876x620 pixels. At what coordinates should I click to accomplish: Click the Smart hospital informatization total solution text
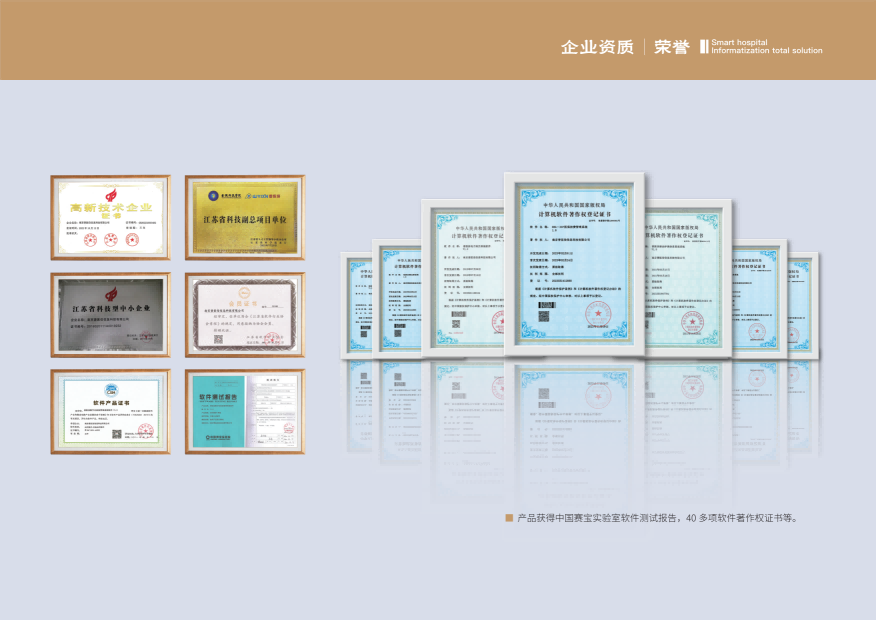[x=766, y=47]
